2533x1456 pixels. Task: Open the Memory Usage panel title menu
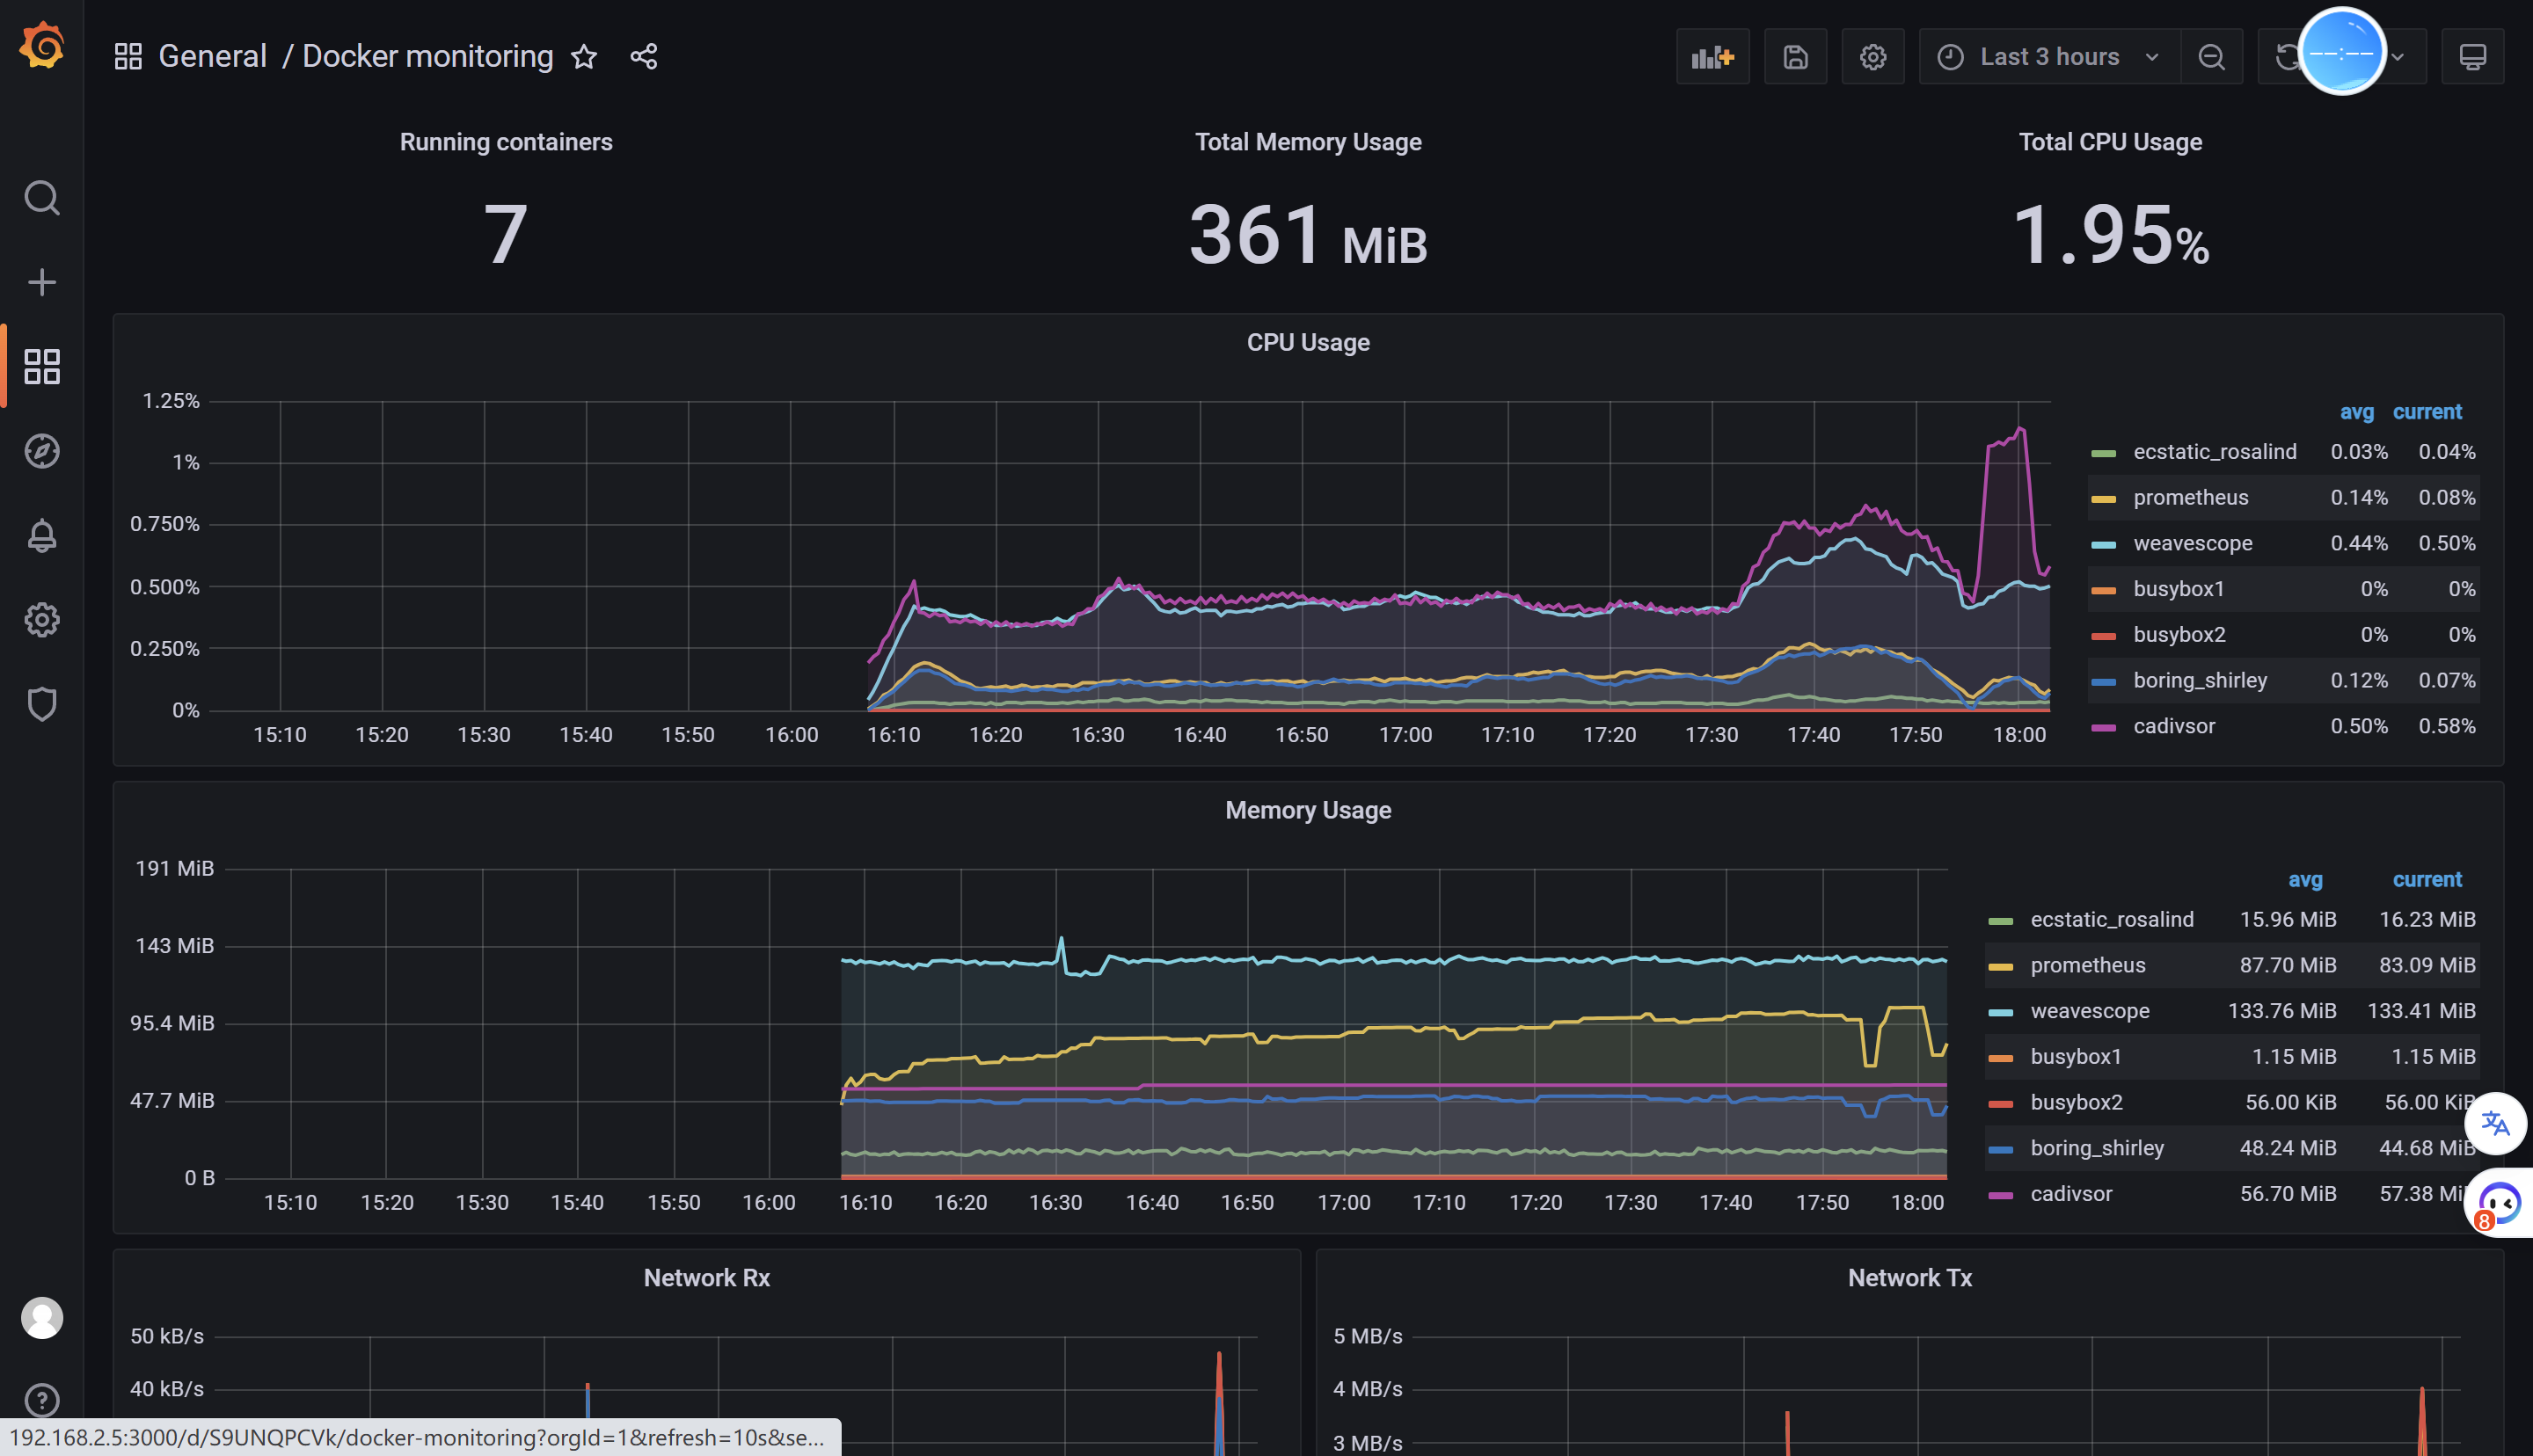[x=1308, y=810]
